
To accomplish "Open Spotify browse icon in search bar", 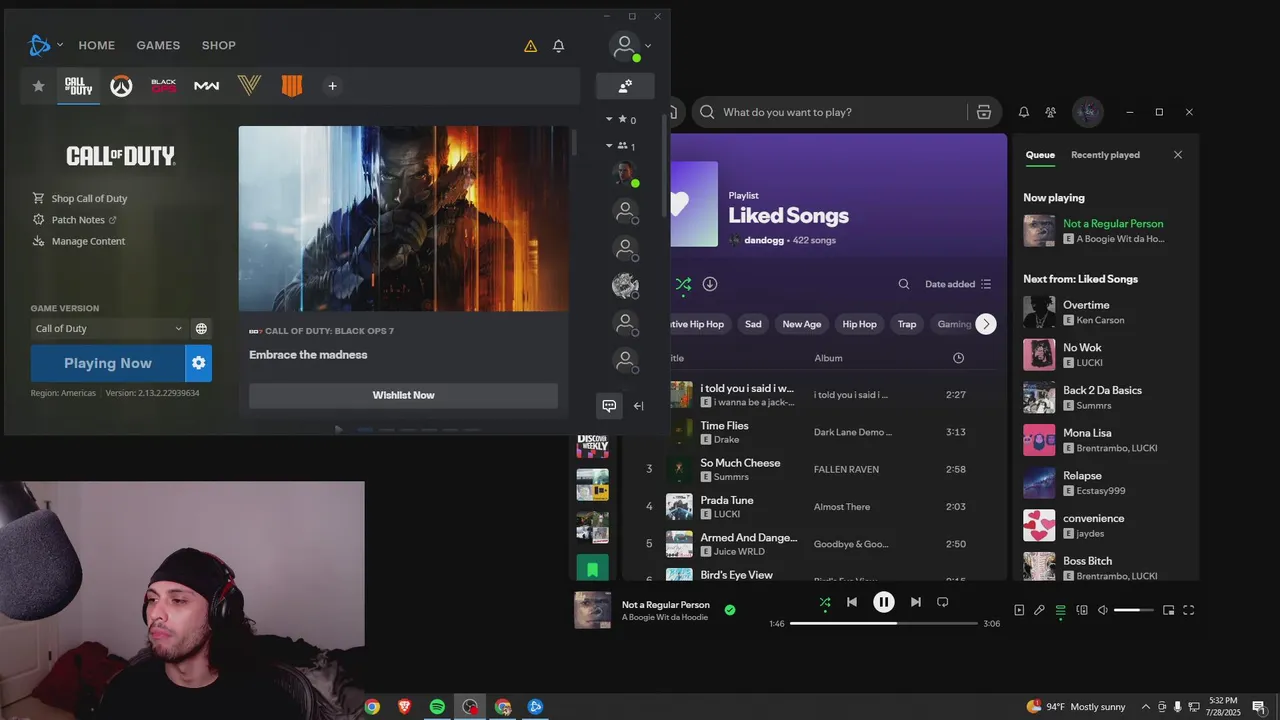I will [984, 112].
